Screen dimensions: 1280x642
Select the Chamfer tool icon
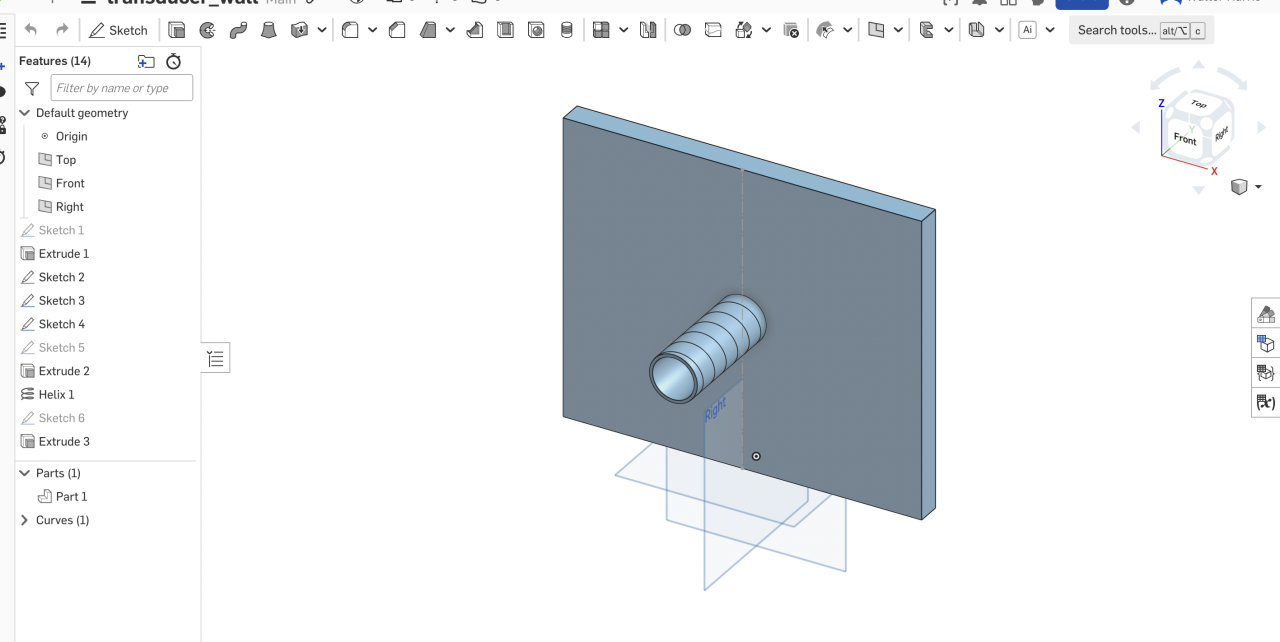pyautogui.click(x=397, y=30)
